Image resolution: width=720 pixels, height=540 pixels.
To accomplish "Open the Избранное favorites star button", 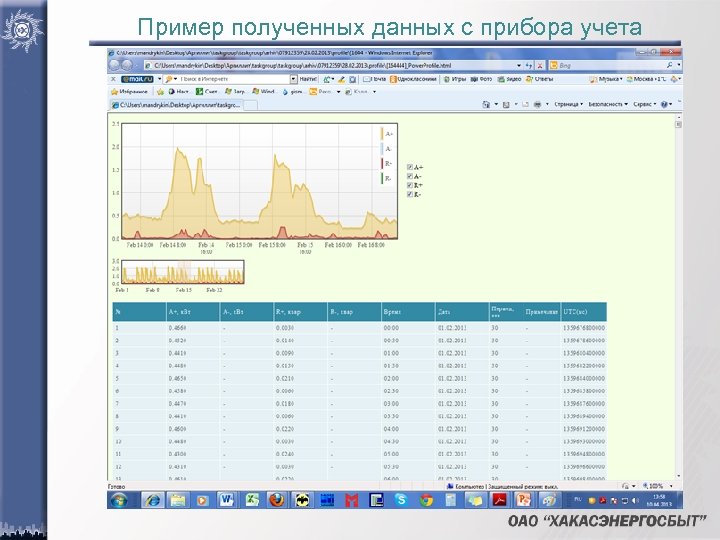I will (129, 91).
